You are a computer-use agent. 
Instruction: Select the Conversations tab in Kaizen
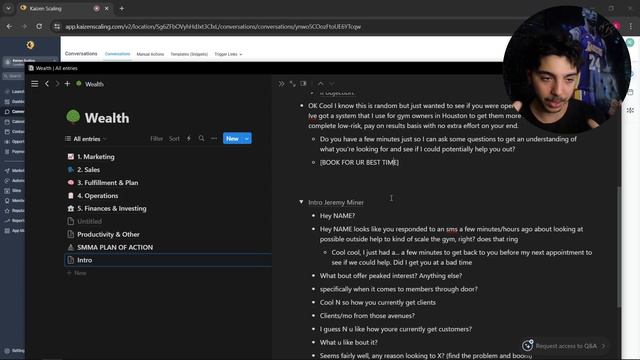117,54
